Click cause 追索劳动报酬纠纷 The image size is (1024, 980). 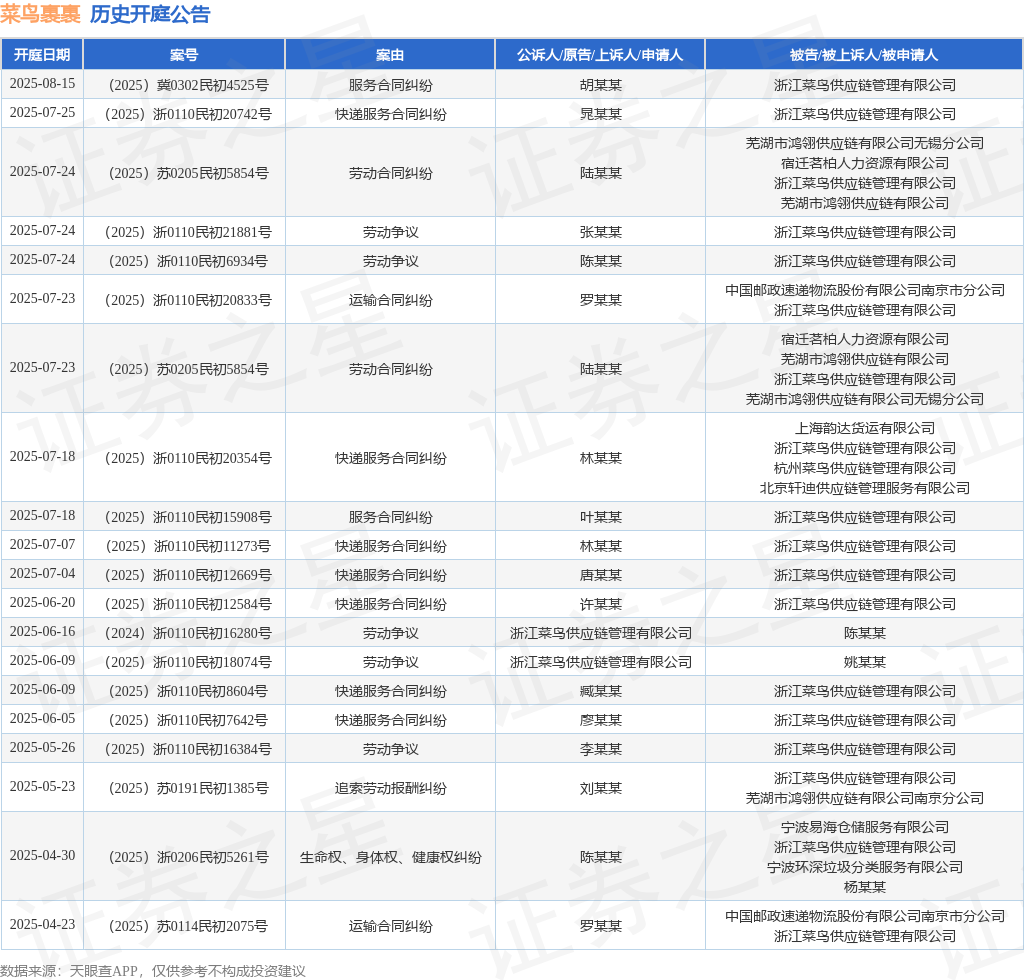click(x=391, y=789)
